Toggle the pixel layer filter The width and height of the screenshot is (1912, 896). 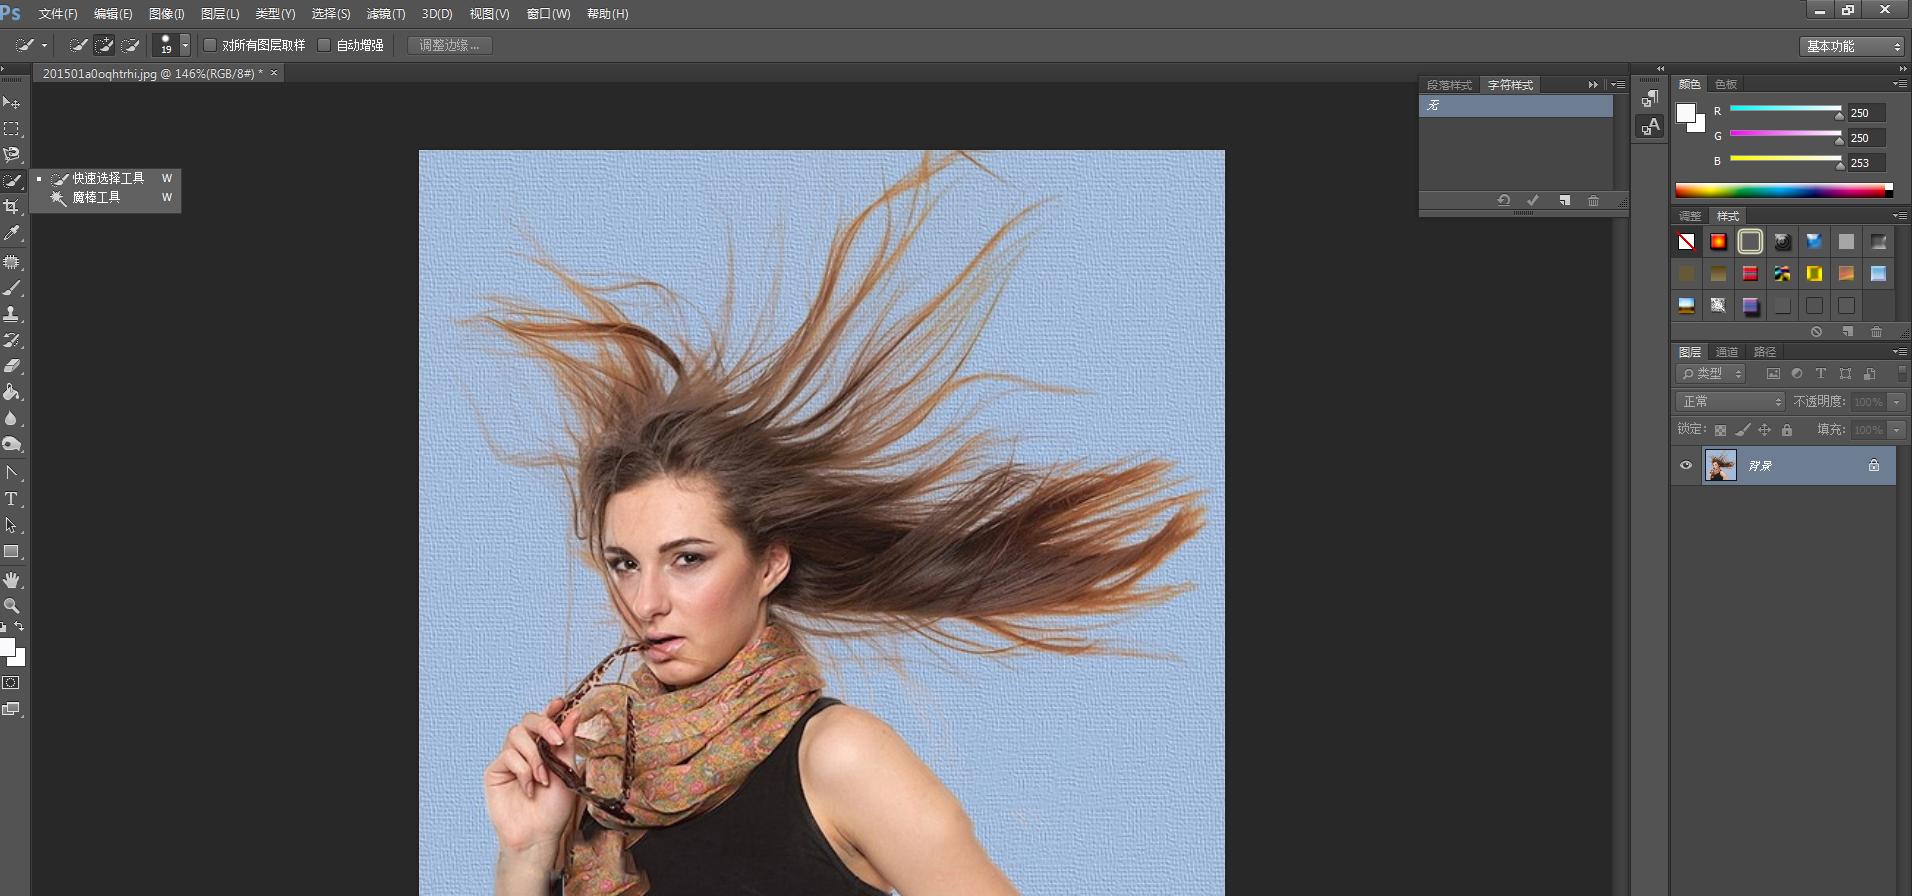pos(1773,374)
